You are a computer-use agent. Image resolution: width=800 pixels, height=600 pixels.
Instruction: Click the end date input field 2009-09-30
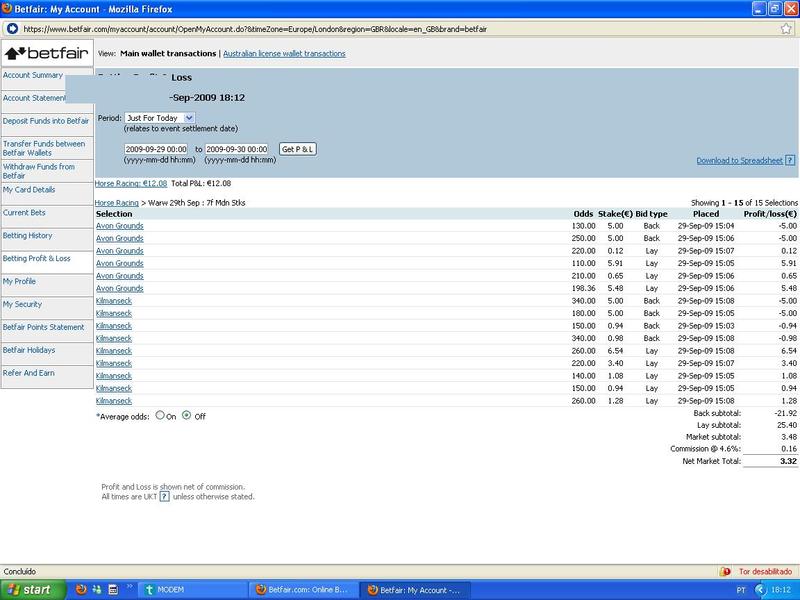[236, 149]
